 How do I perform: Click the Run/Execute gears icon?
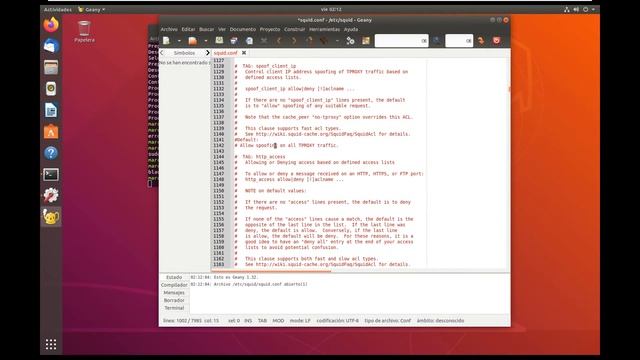click(350, 40)
